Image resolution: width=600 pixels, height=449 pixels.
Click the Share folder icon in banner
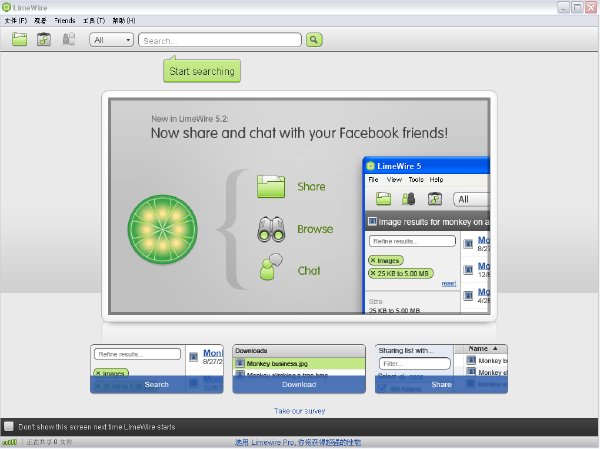click(271, 186)
